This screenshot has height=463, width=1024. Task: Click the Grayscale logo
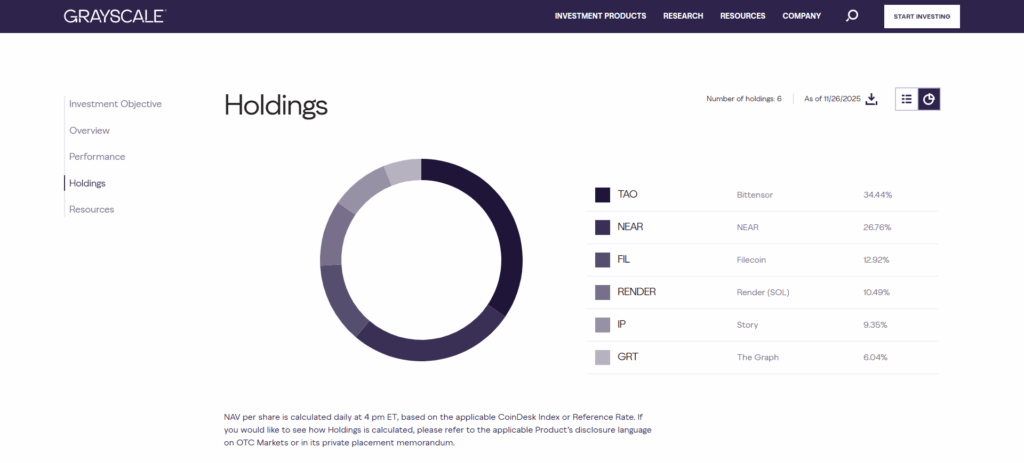point(115,16)
